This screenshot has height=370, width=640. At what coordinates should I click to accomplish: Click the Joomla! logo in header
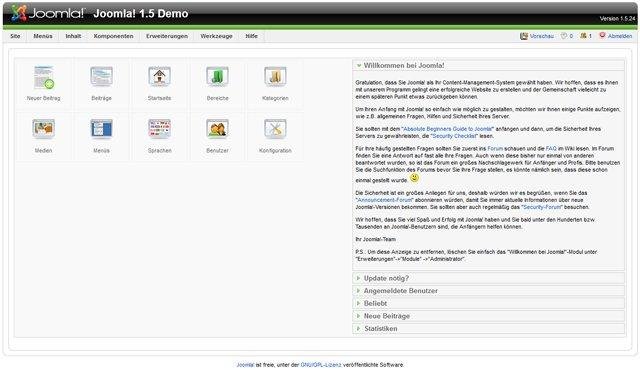coord(47,13)
